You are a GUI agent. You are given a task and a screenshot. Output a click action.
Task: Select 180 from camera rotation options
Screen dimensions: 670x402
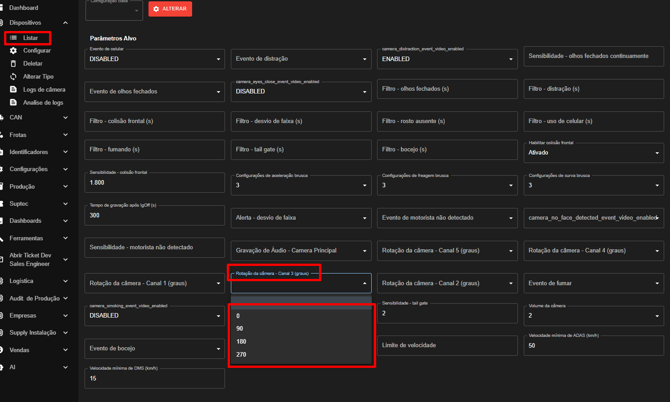tap(242, 341)
